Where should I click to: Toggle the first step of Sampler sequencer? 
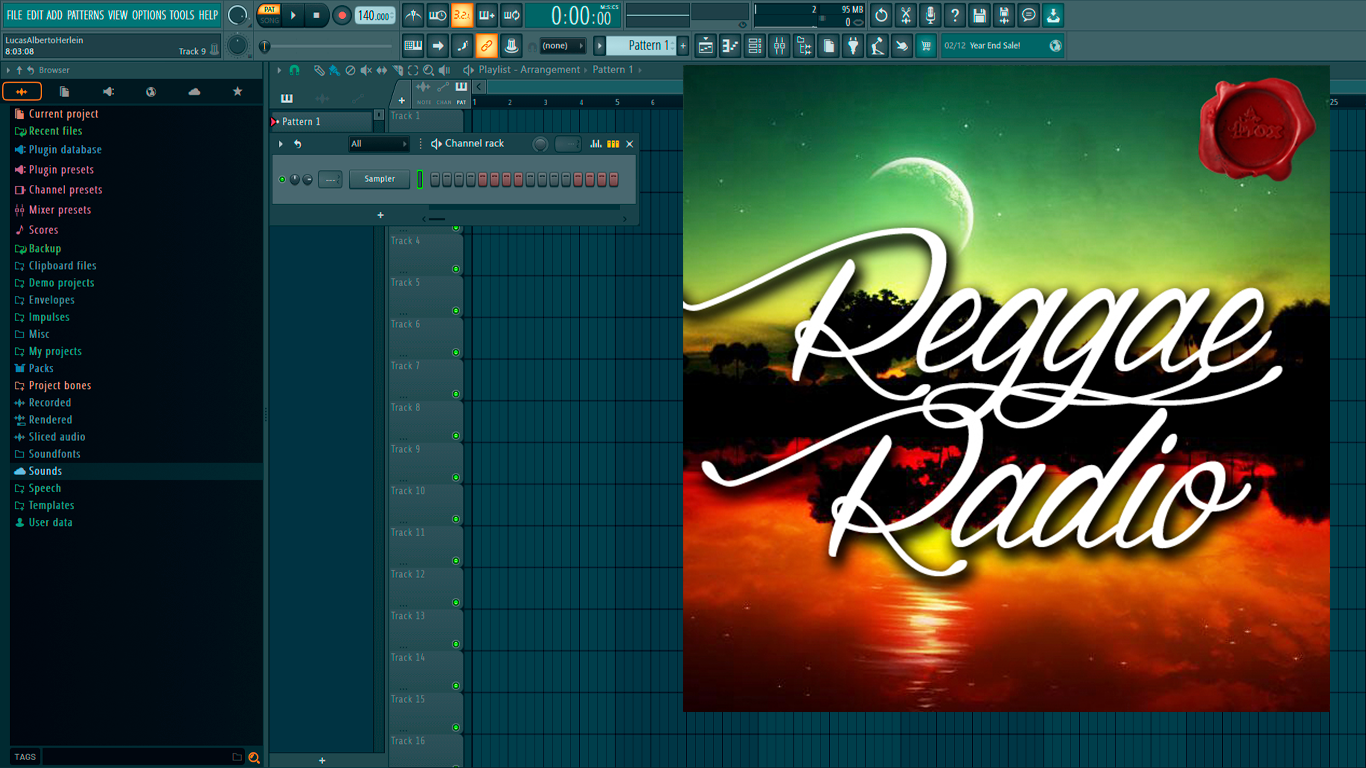coord(435,179)
